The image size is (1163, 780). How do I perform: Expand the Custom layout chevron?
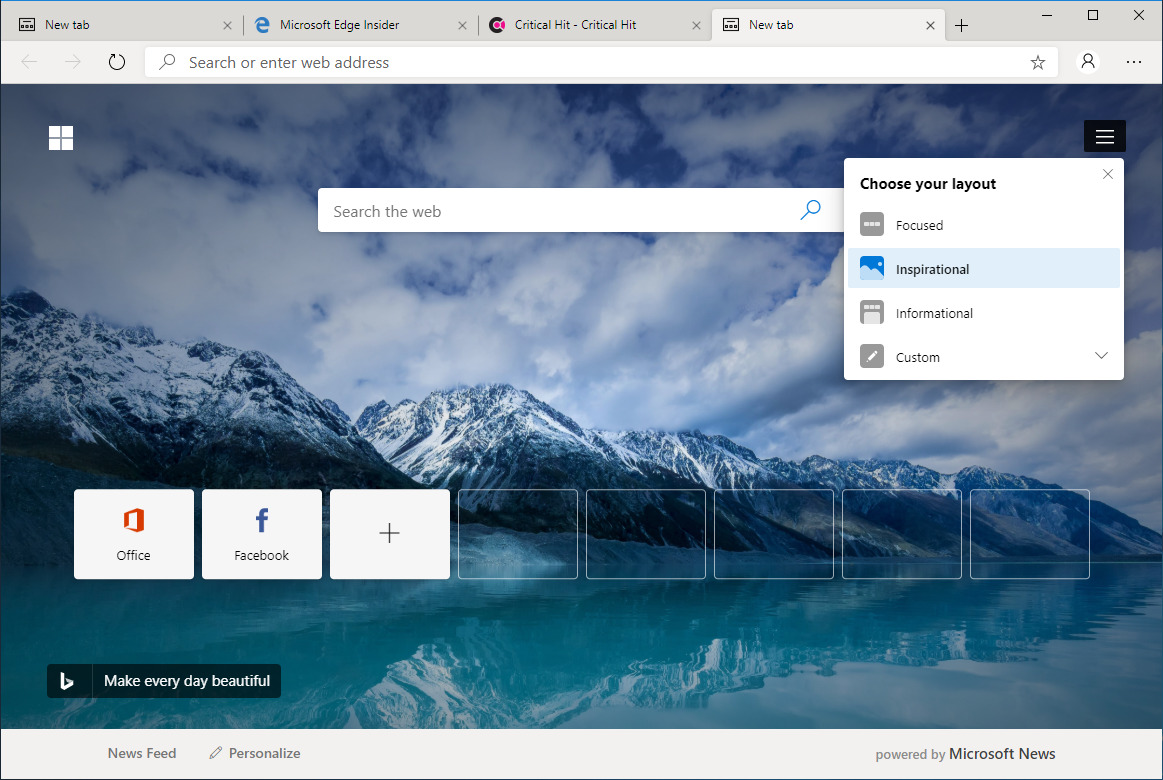click(x=1101, y=356)
